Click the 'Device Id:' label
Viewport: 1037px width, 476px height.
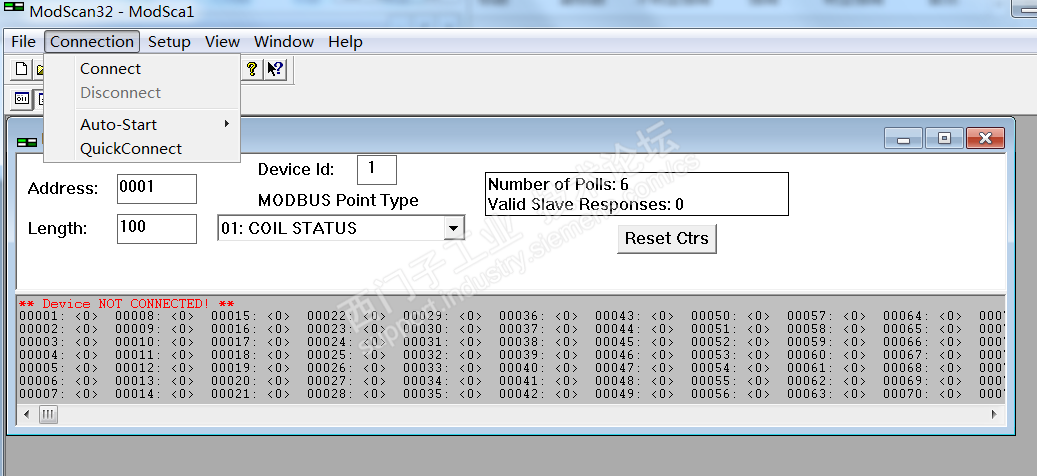[x=296, y=169]
